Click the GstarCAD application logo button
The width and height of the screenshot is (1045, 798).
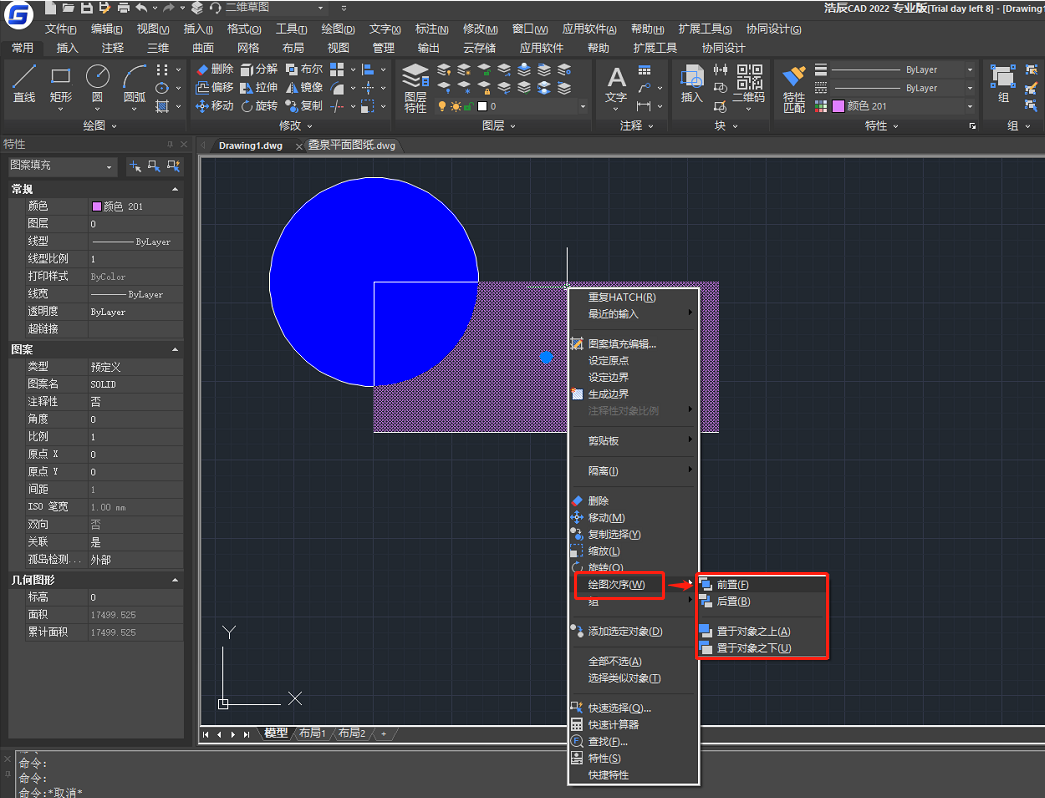18,15
